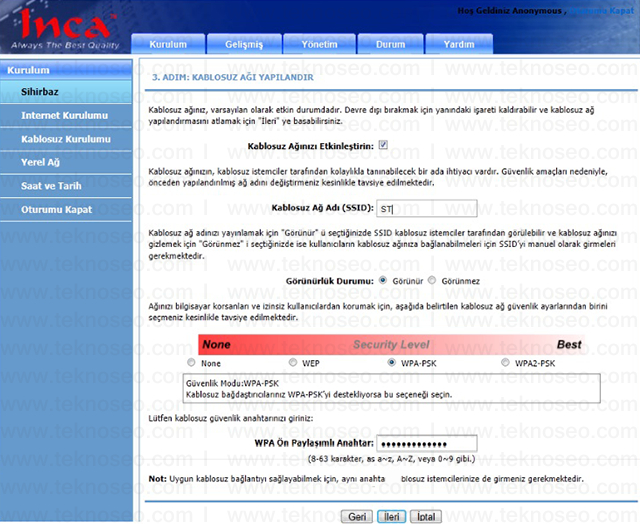Open the Kurulum top tab
The image size is (640, 524).
pyautogui.click(x=168, y=44)
